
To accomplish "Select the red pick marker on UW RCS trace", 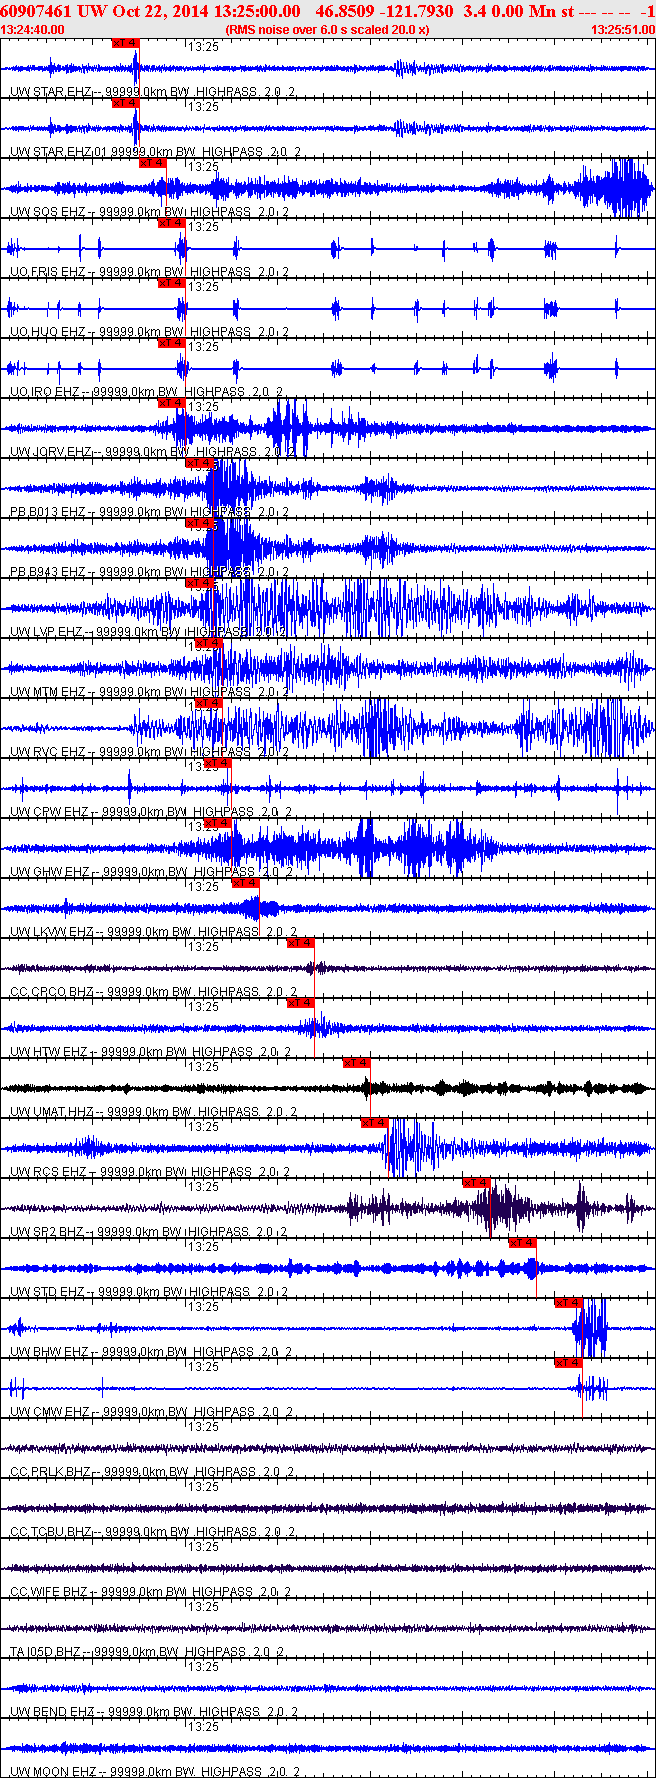I will point(374,1123).
